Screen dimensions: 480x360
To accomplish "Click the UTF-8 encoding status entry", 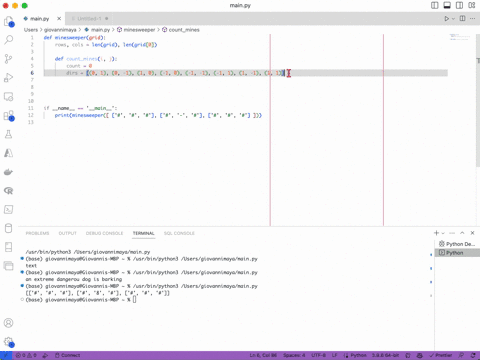I will click(x=318, y=355).
